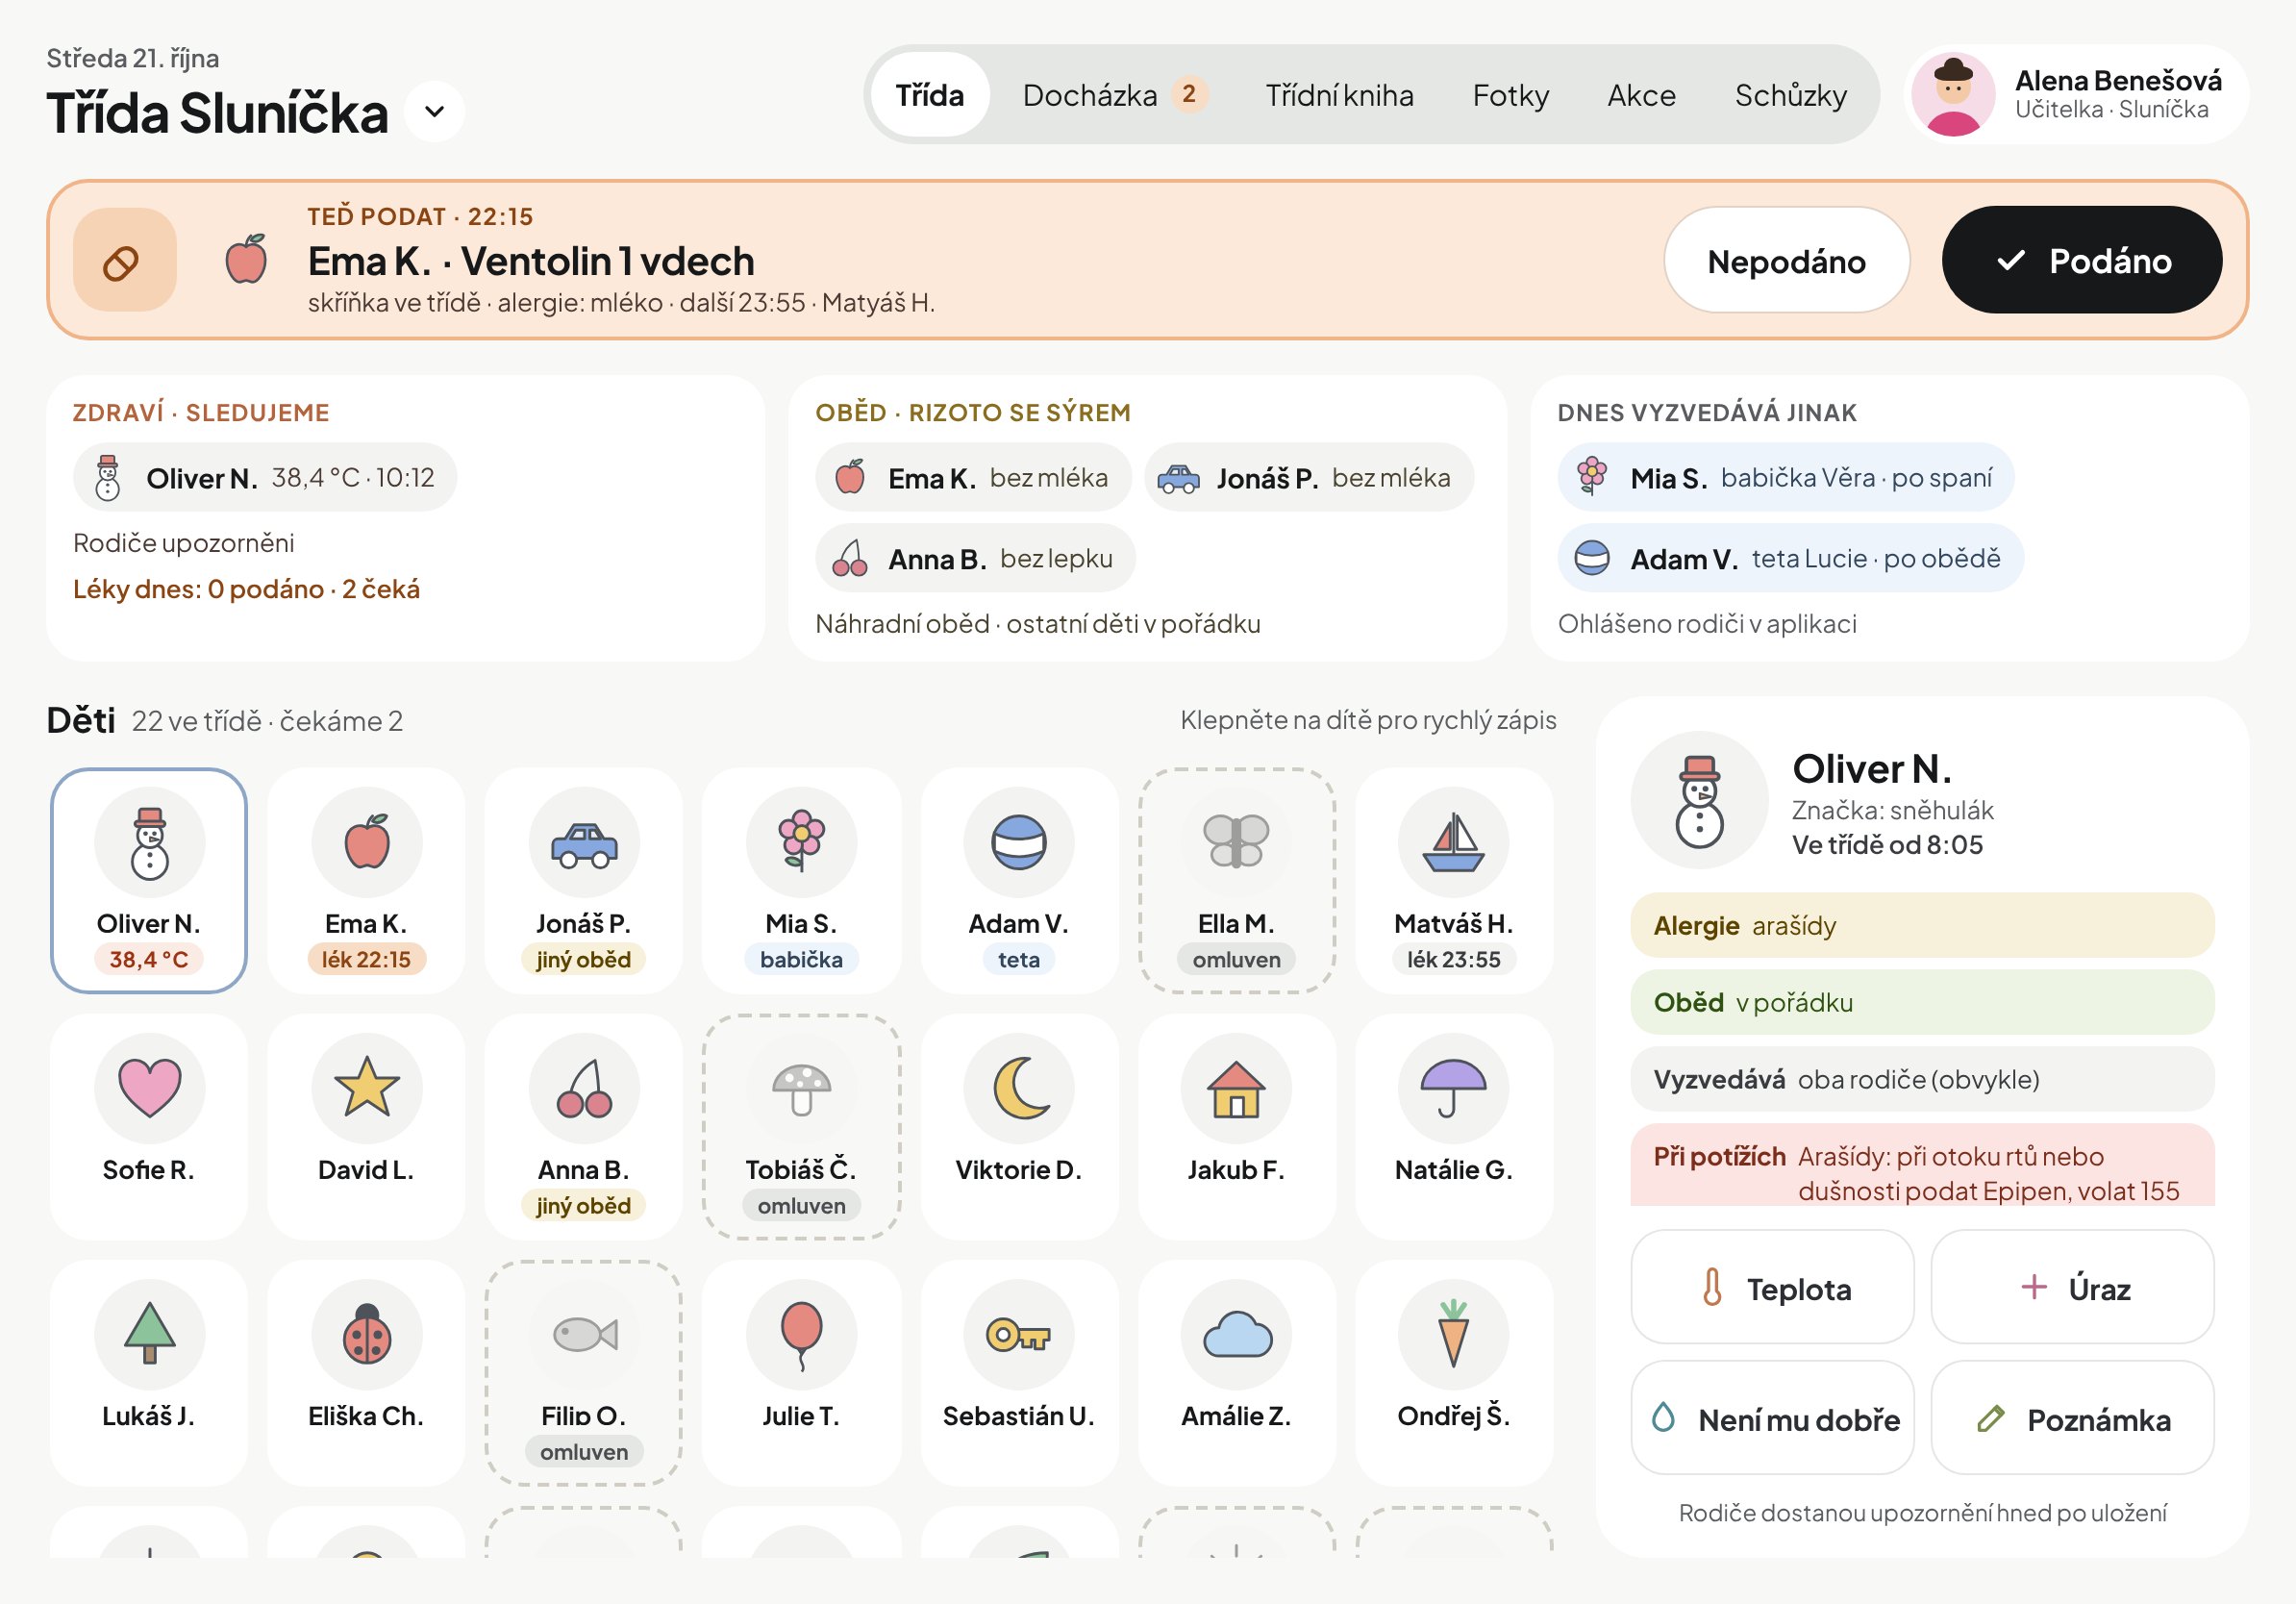Image resolution: width=2296 pixels, height=1604 pixels.
Task: Select Sebastián U. key card
Action: (1019, 1372)
